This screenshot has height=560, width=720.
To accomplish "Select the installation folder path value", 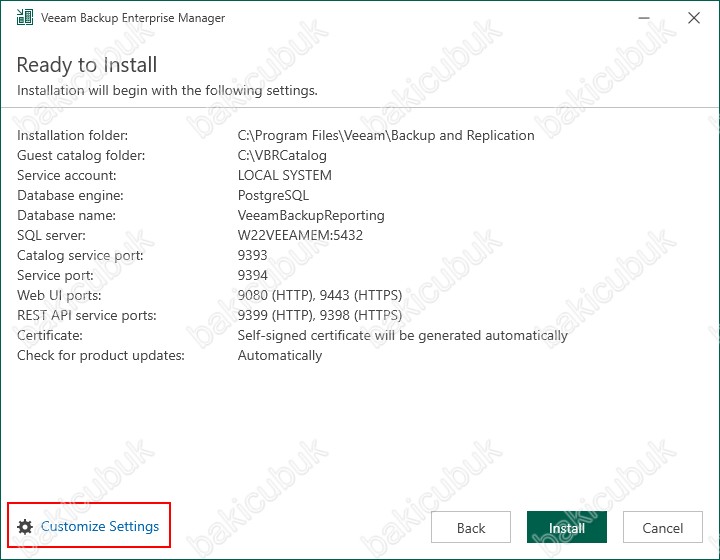I will (x=386, y=135).
